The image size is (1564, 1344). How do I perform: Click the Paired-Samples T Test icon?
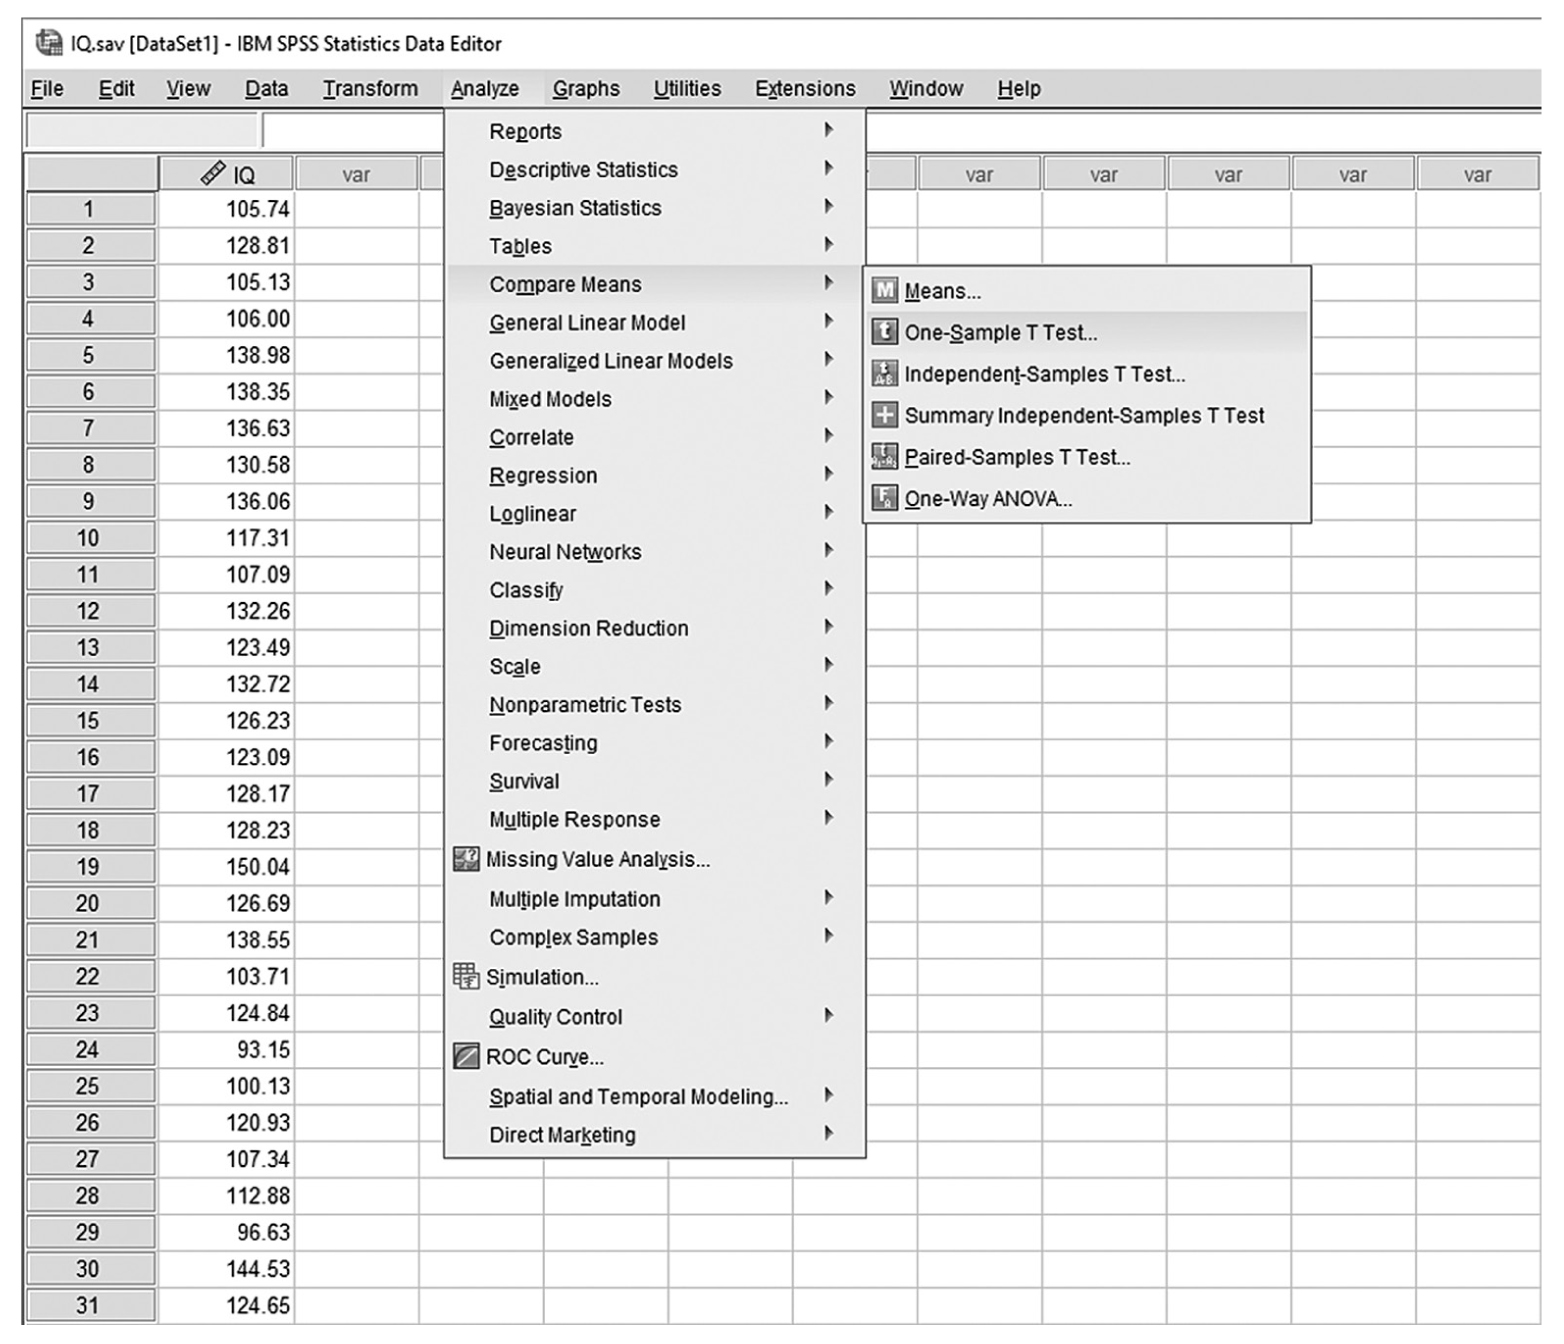(x=884, y=457)
